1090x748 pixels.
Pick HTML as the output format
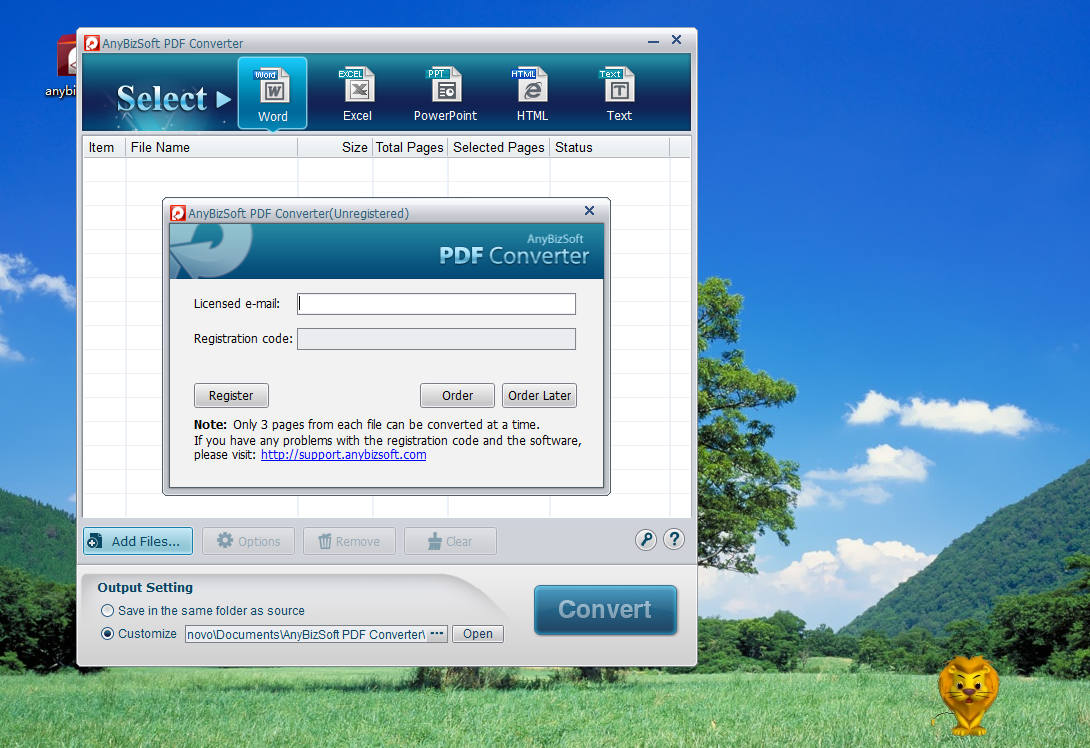(532, 95)
